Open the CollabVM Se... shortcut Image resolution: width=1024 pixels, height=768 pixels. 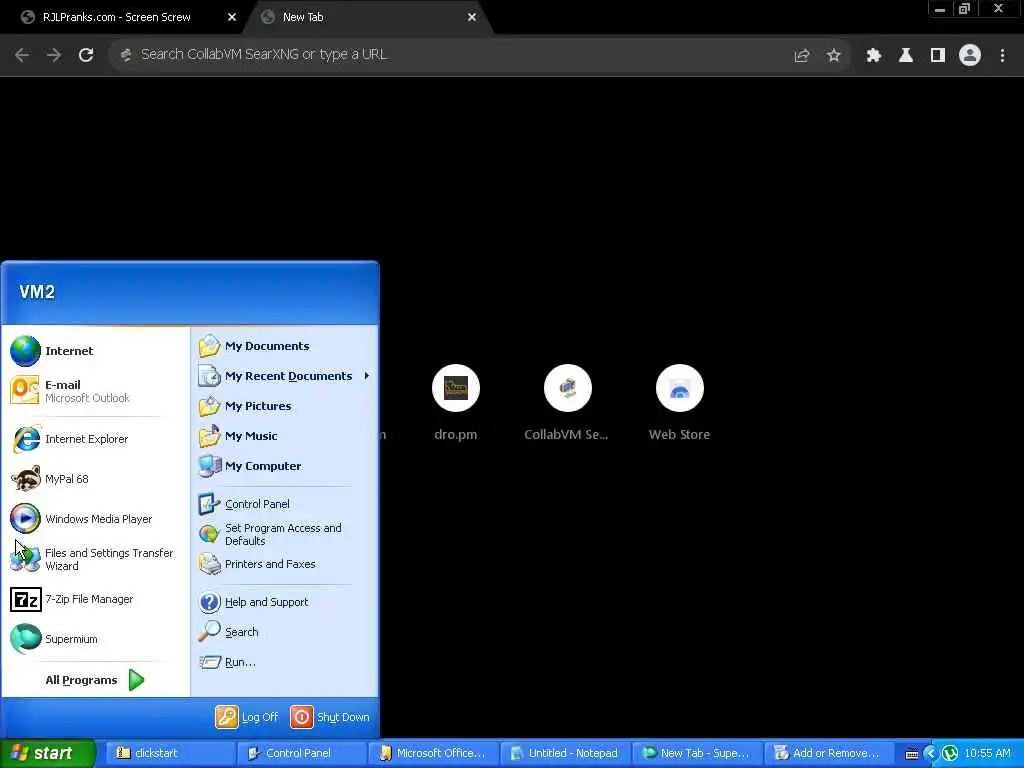(x=568, y=403)
